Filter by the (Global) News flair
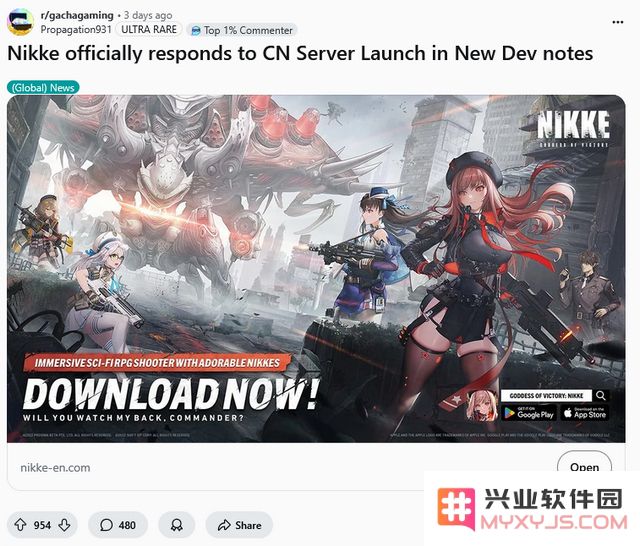 (x=43, y=88)
